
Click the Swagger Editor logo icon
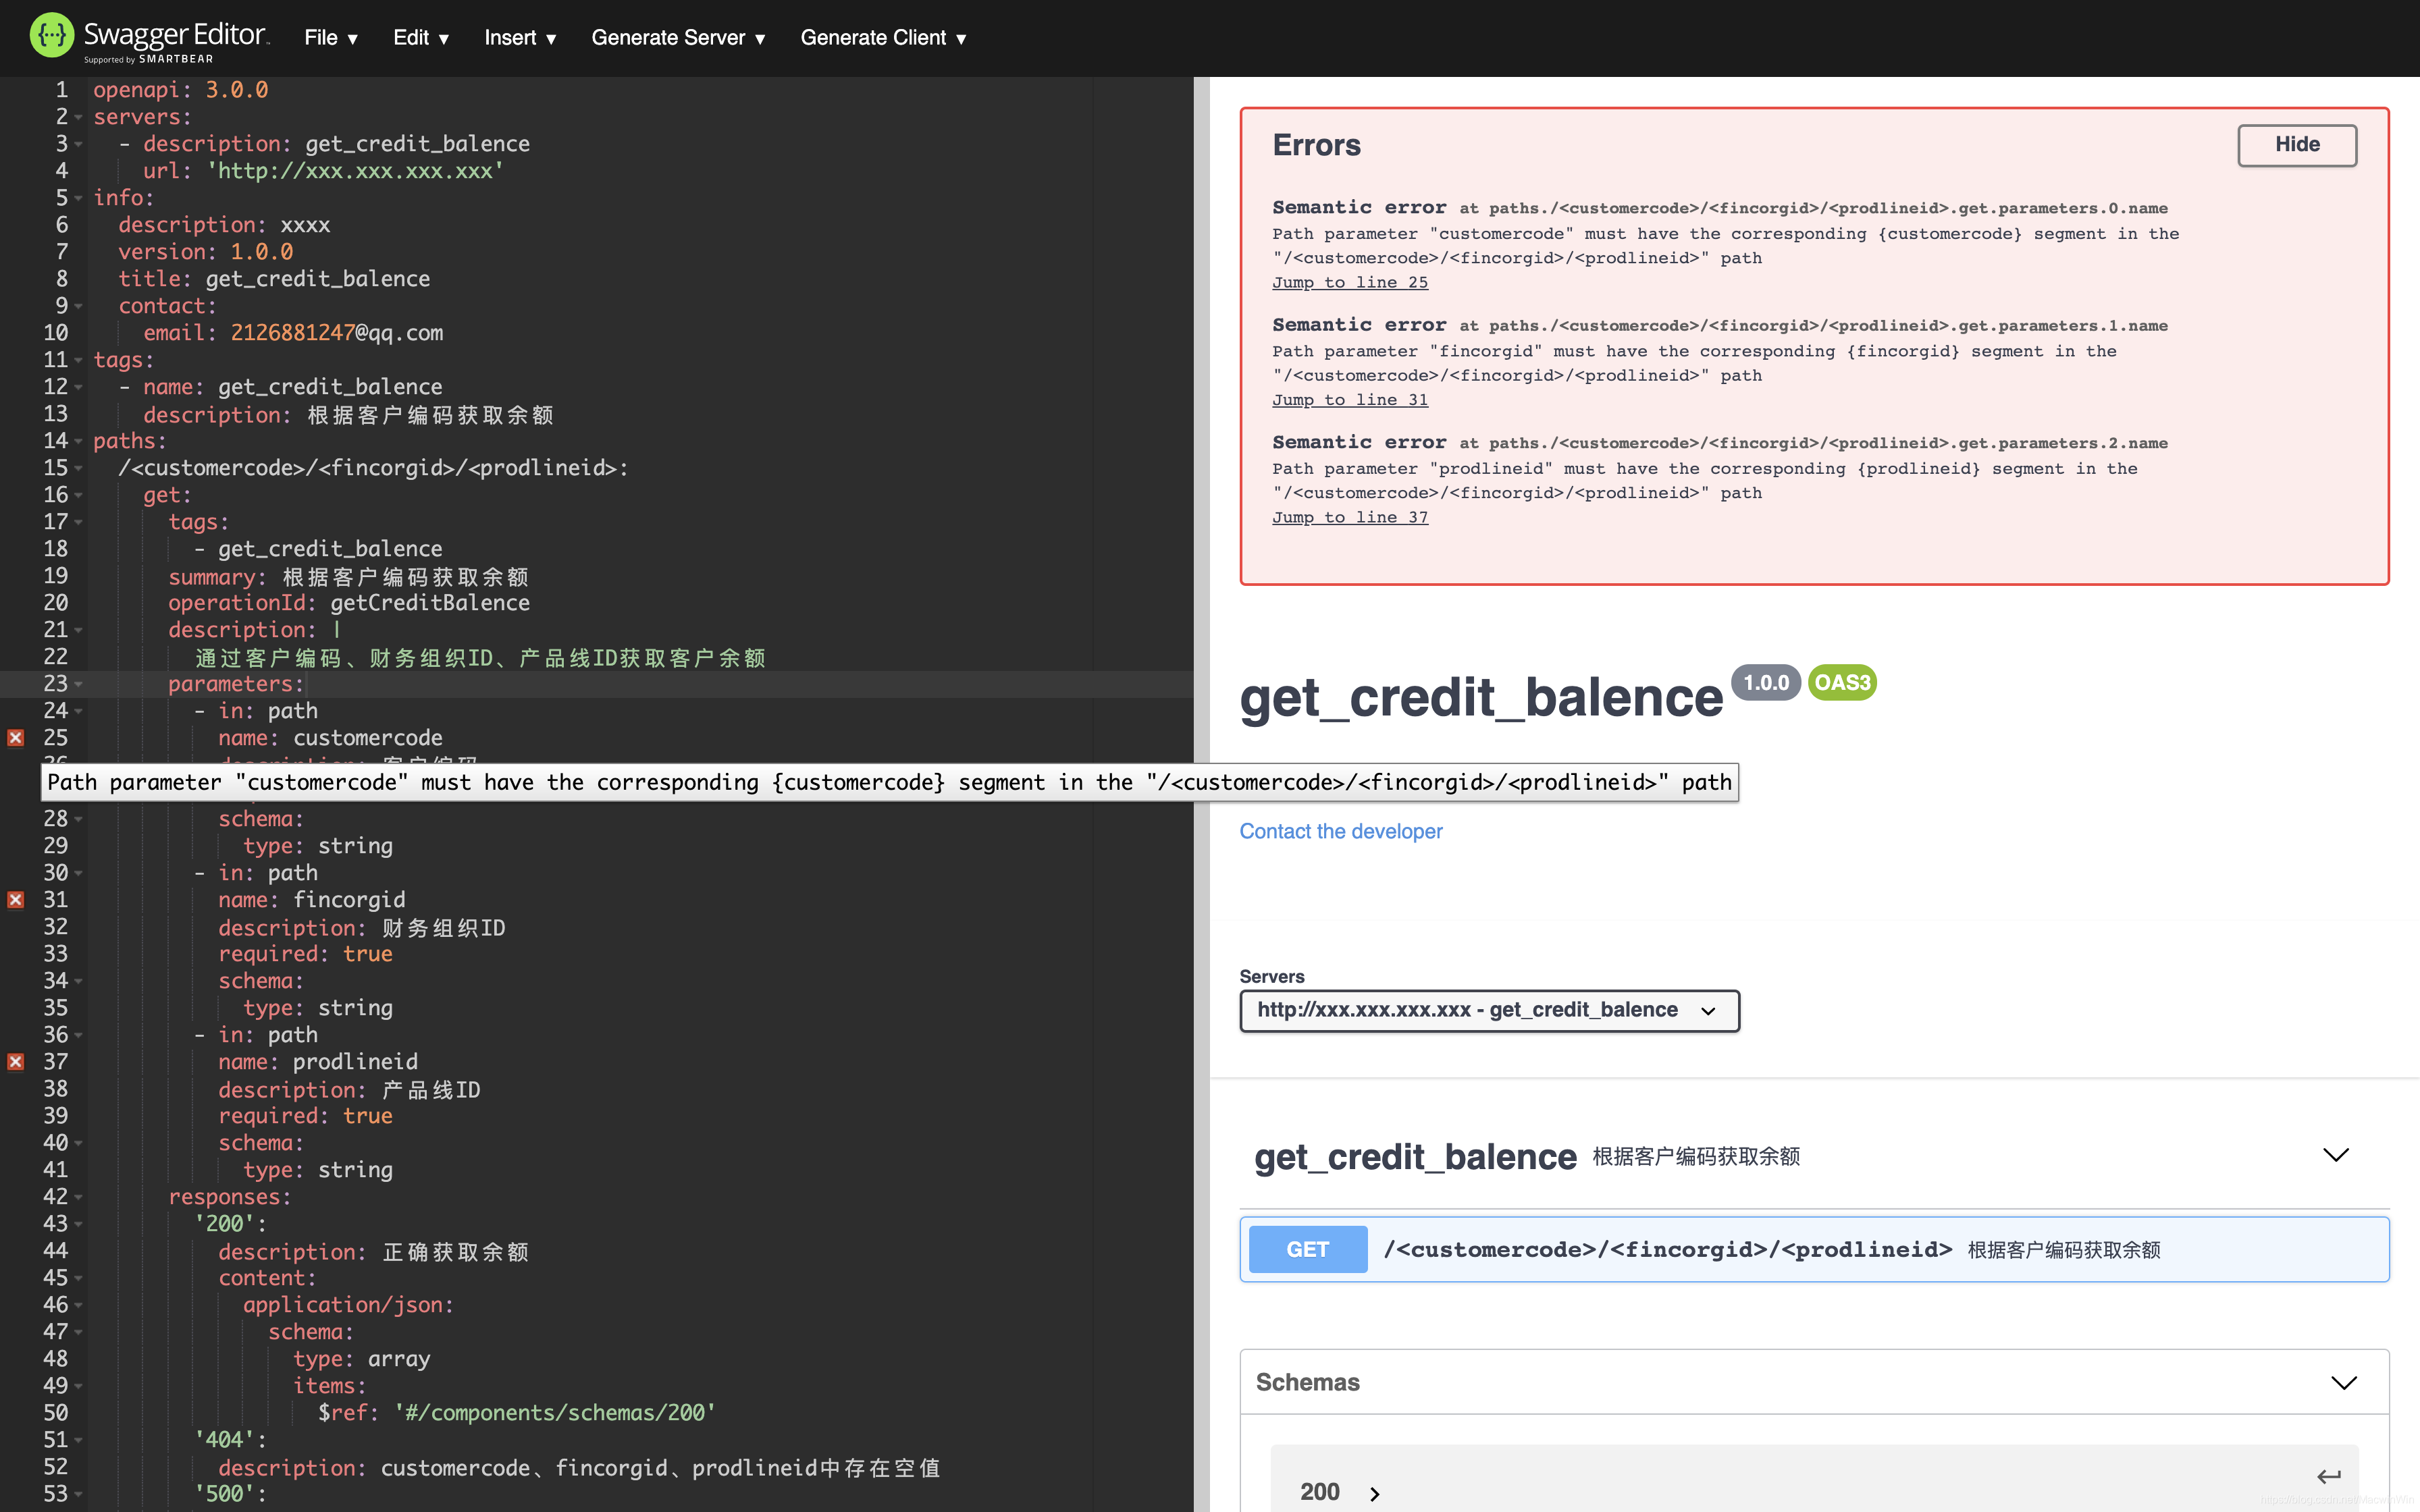(51, 36)
